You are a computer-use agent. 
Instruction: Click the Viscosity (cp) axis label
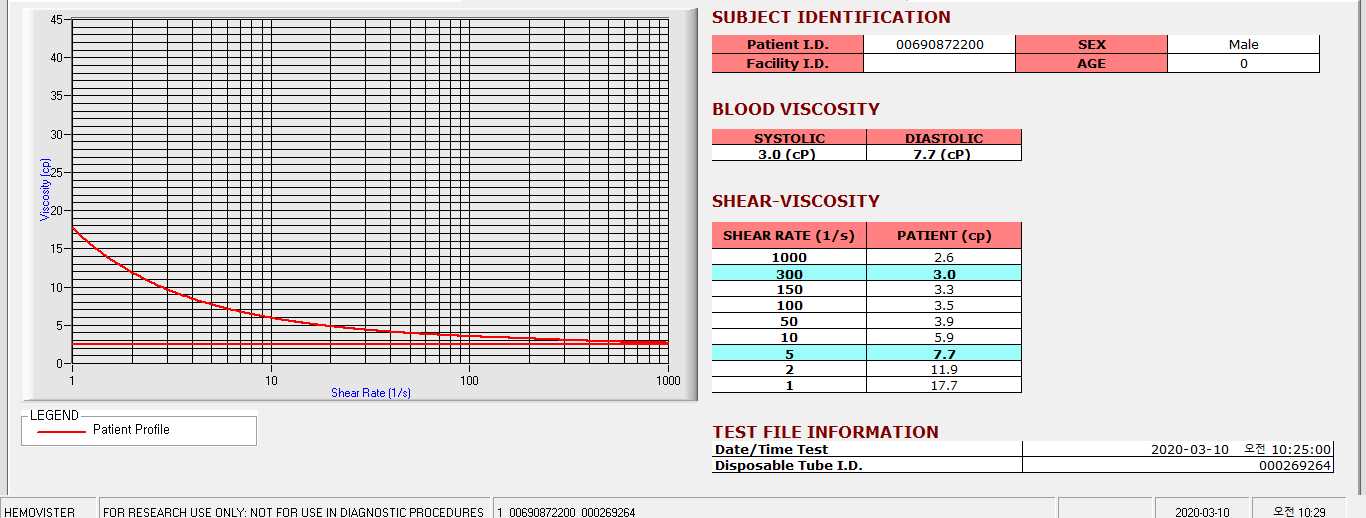[45, 189]
